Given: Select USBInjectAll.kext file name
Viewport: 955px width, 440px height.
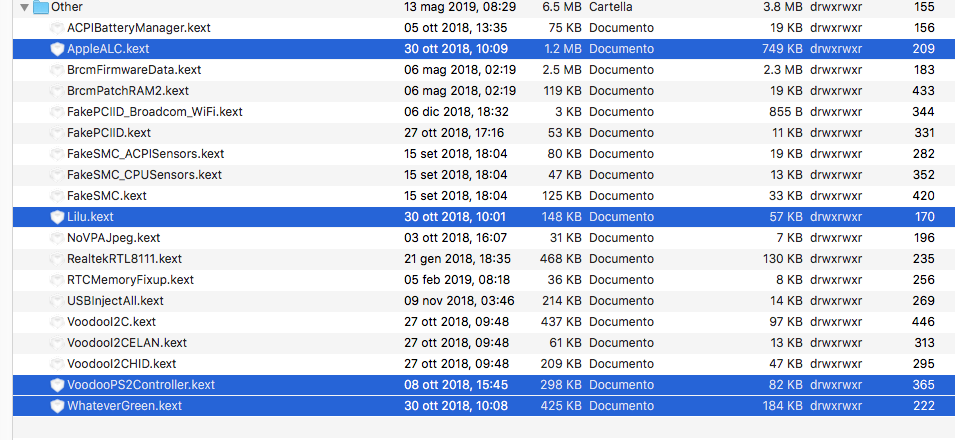Looking at the screenshot, I should [x=115, y=301].
